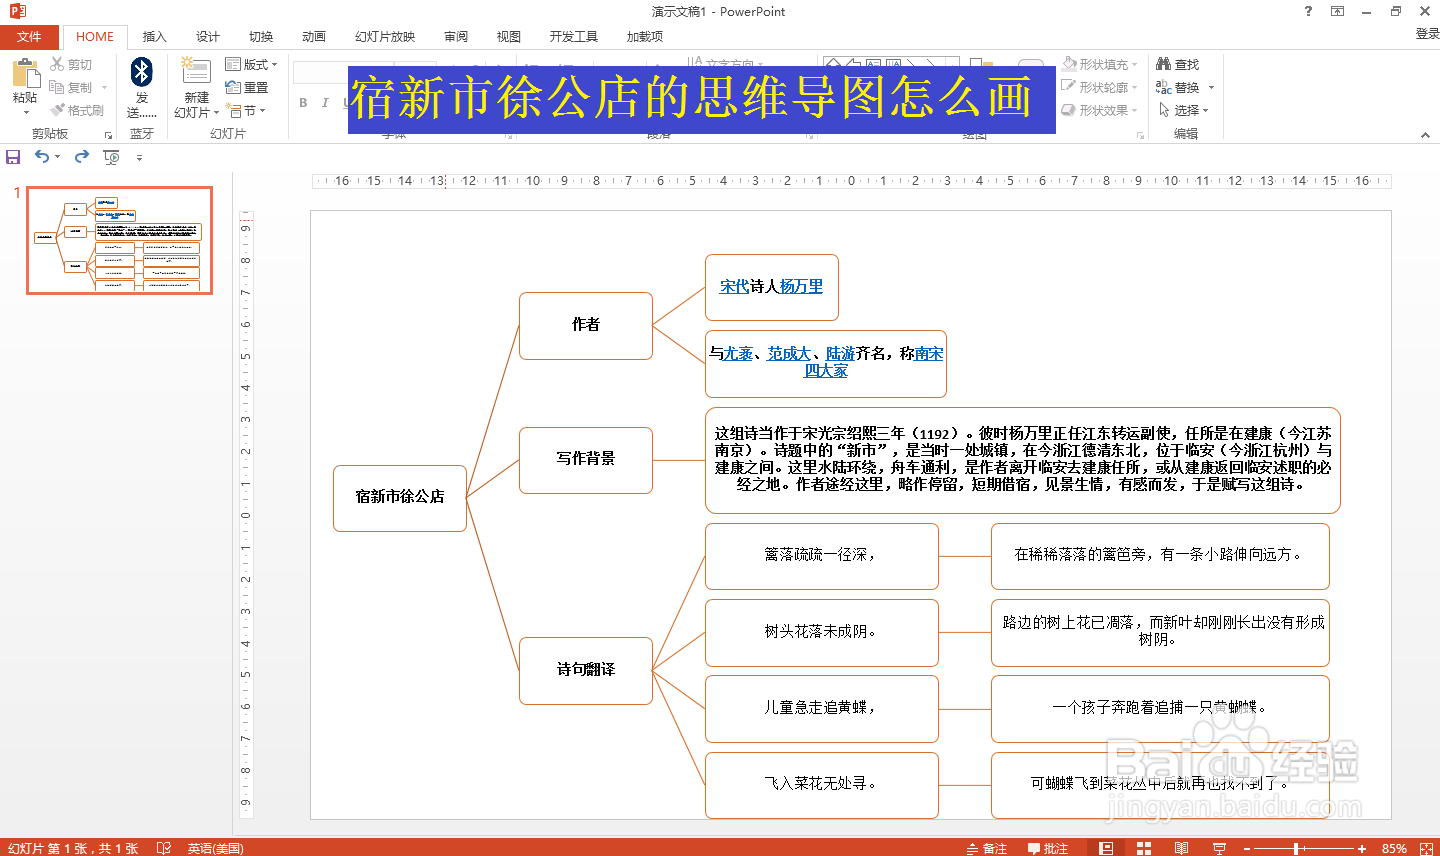Screen dimensions: 1440x856
Task: Click the Paste (粘贴) clipboard icon
Action: click(25, 74)
